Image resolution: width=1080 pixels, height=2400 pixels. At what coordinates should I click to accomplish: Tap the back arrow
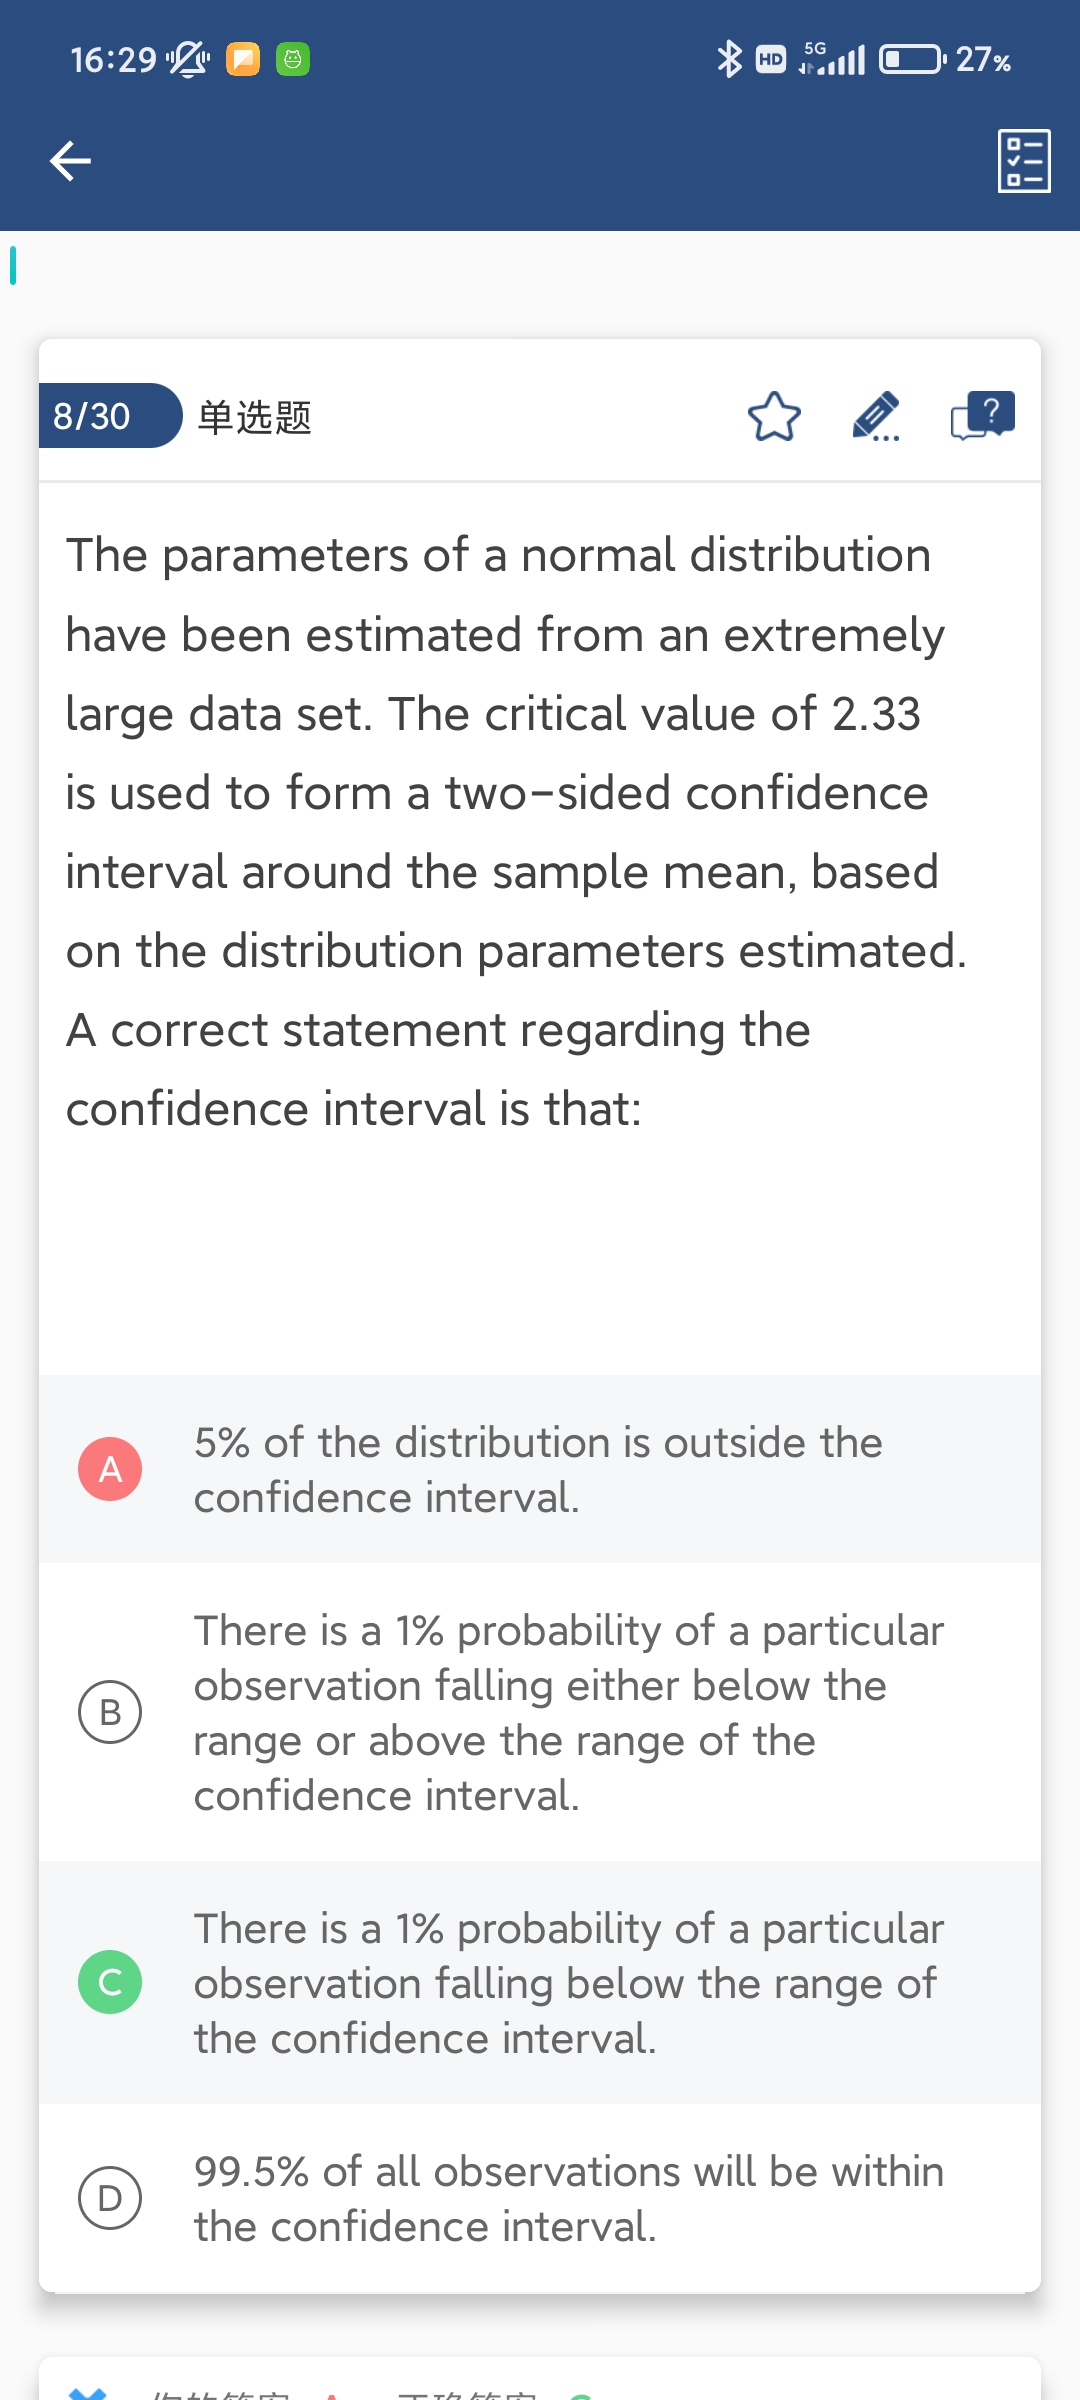70,160
